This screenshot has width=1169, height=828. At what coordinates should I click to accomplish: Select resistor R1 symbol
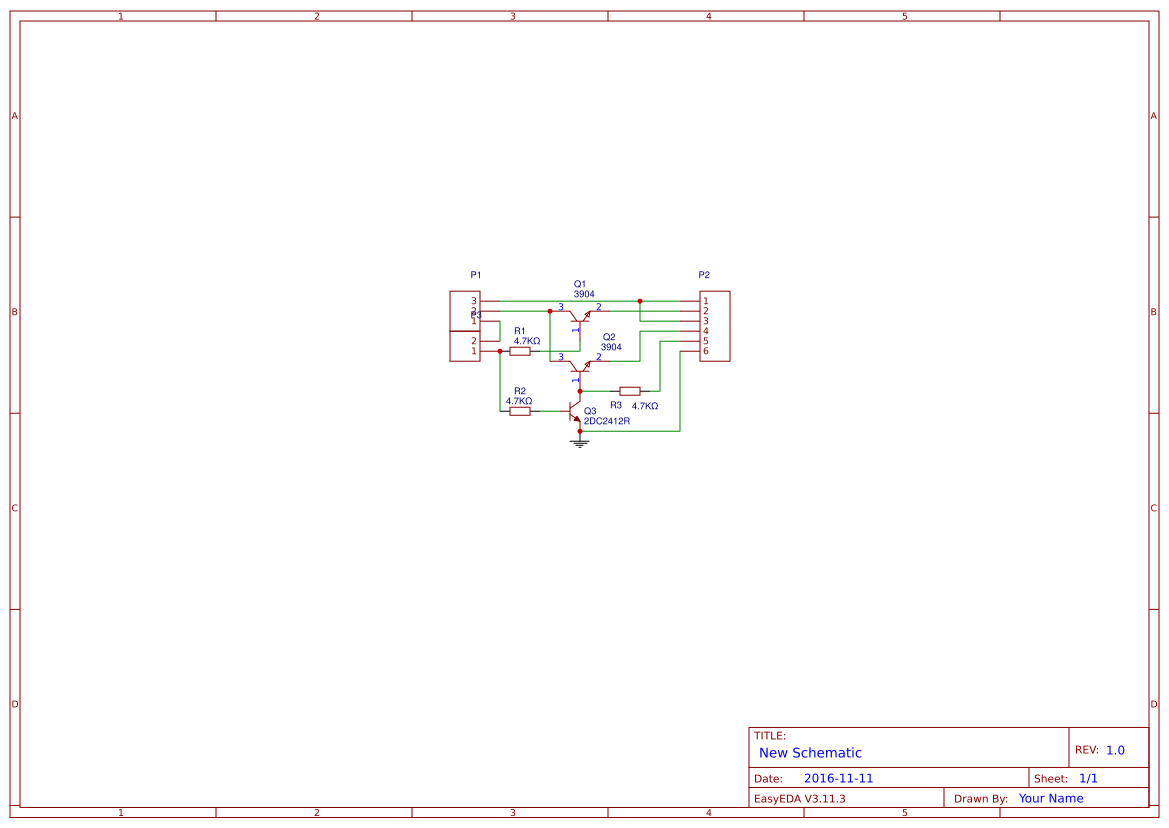pyautogui.click(x=520, y=350)
